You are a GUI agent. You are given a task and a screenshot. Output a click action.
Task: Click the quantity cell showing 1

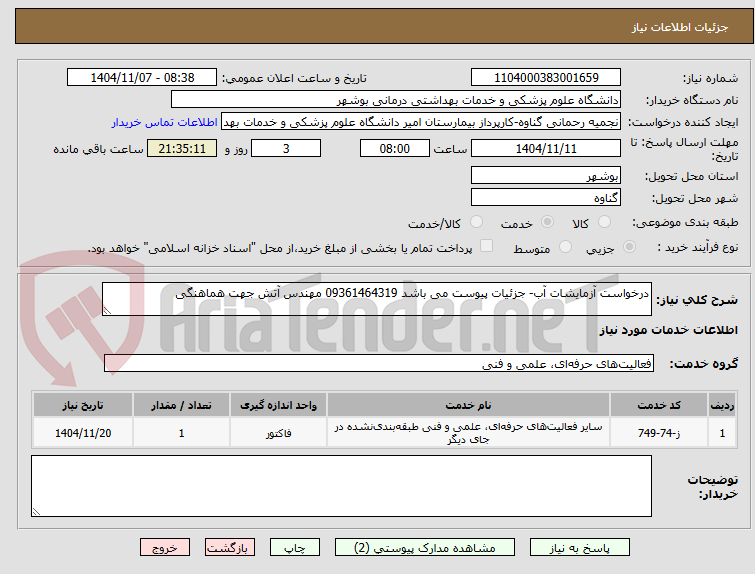pos(182,433)
